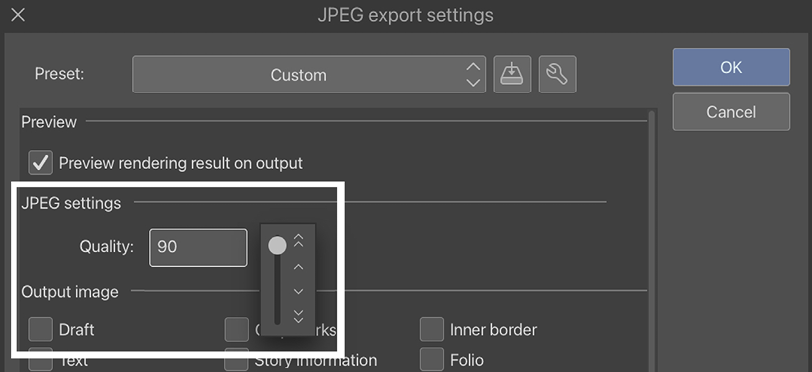Close the JPEG export settings dialog
The image size is (812, 372).
click(x=18, y=15)
